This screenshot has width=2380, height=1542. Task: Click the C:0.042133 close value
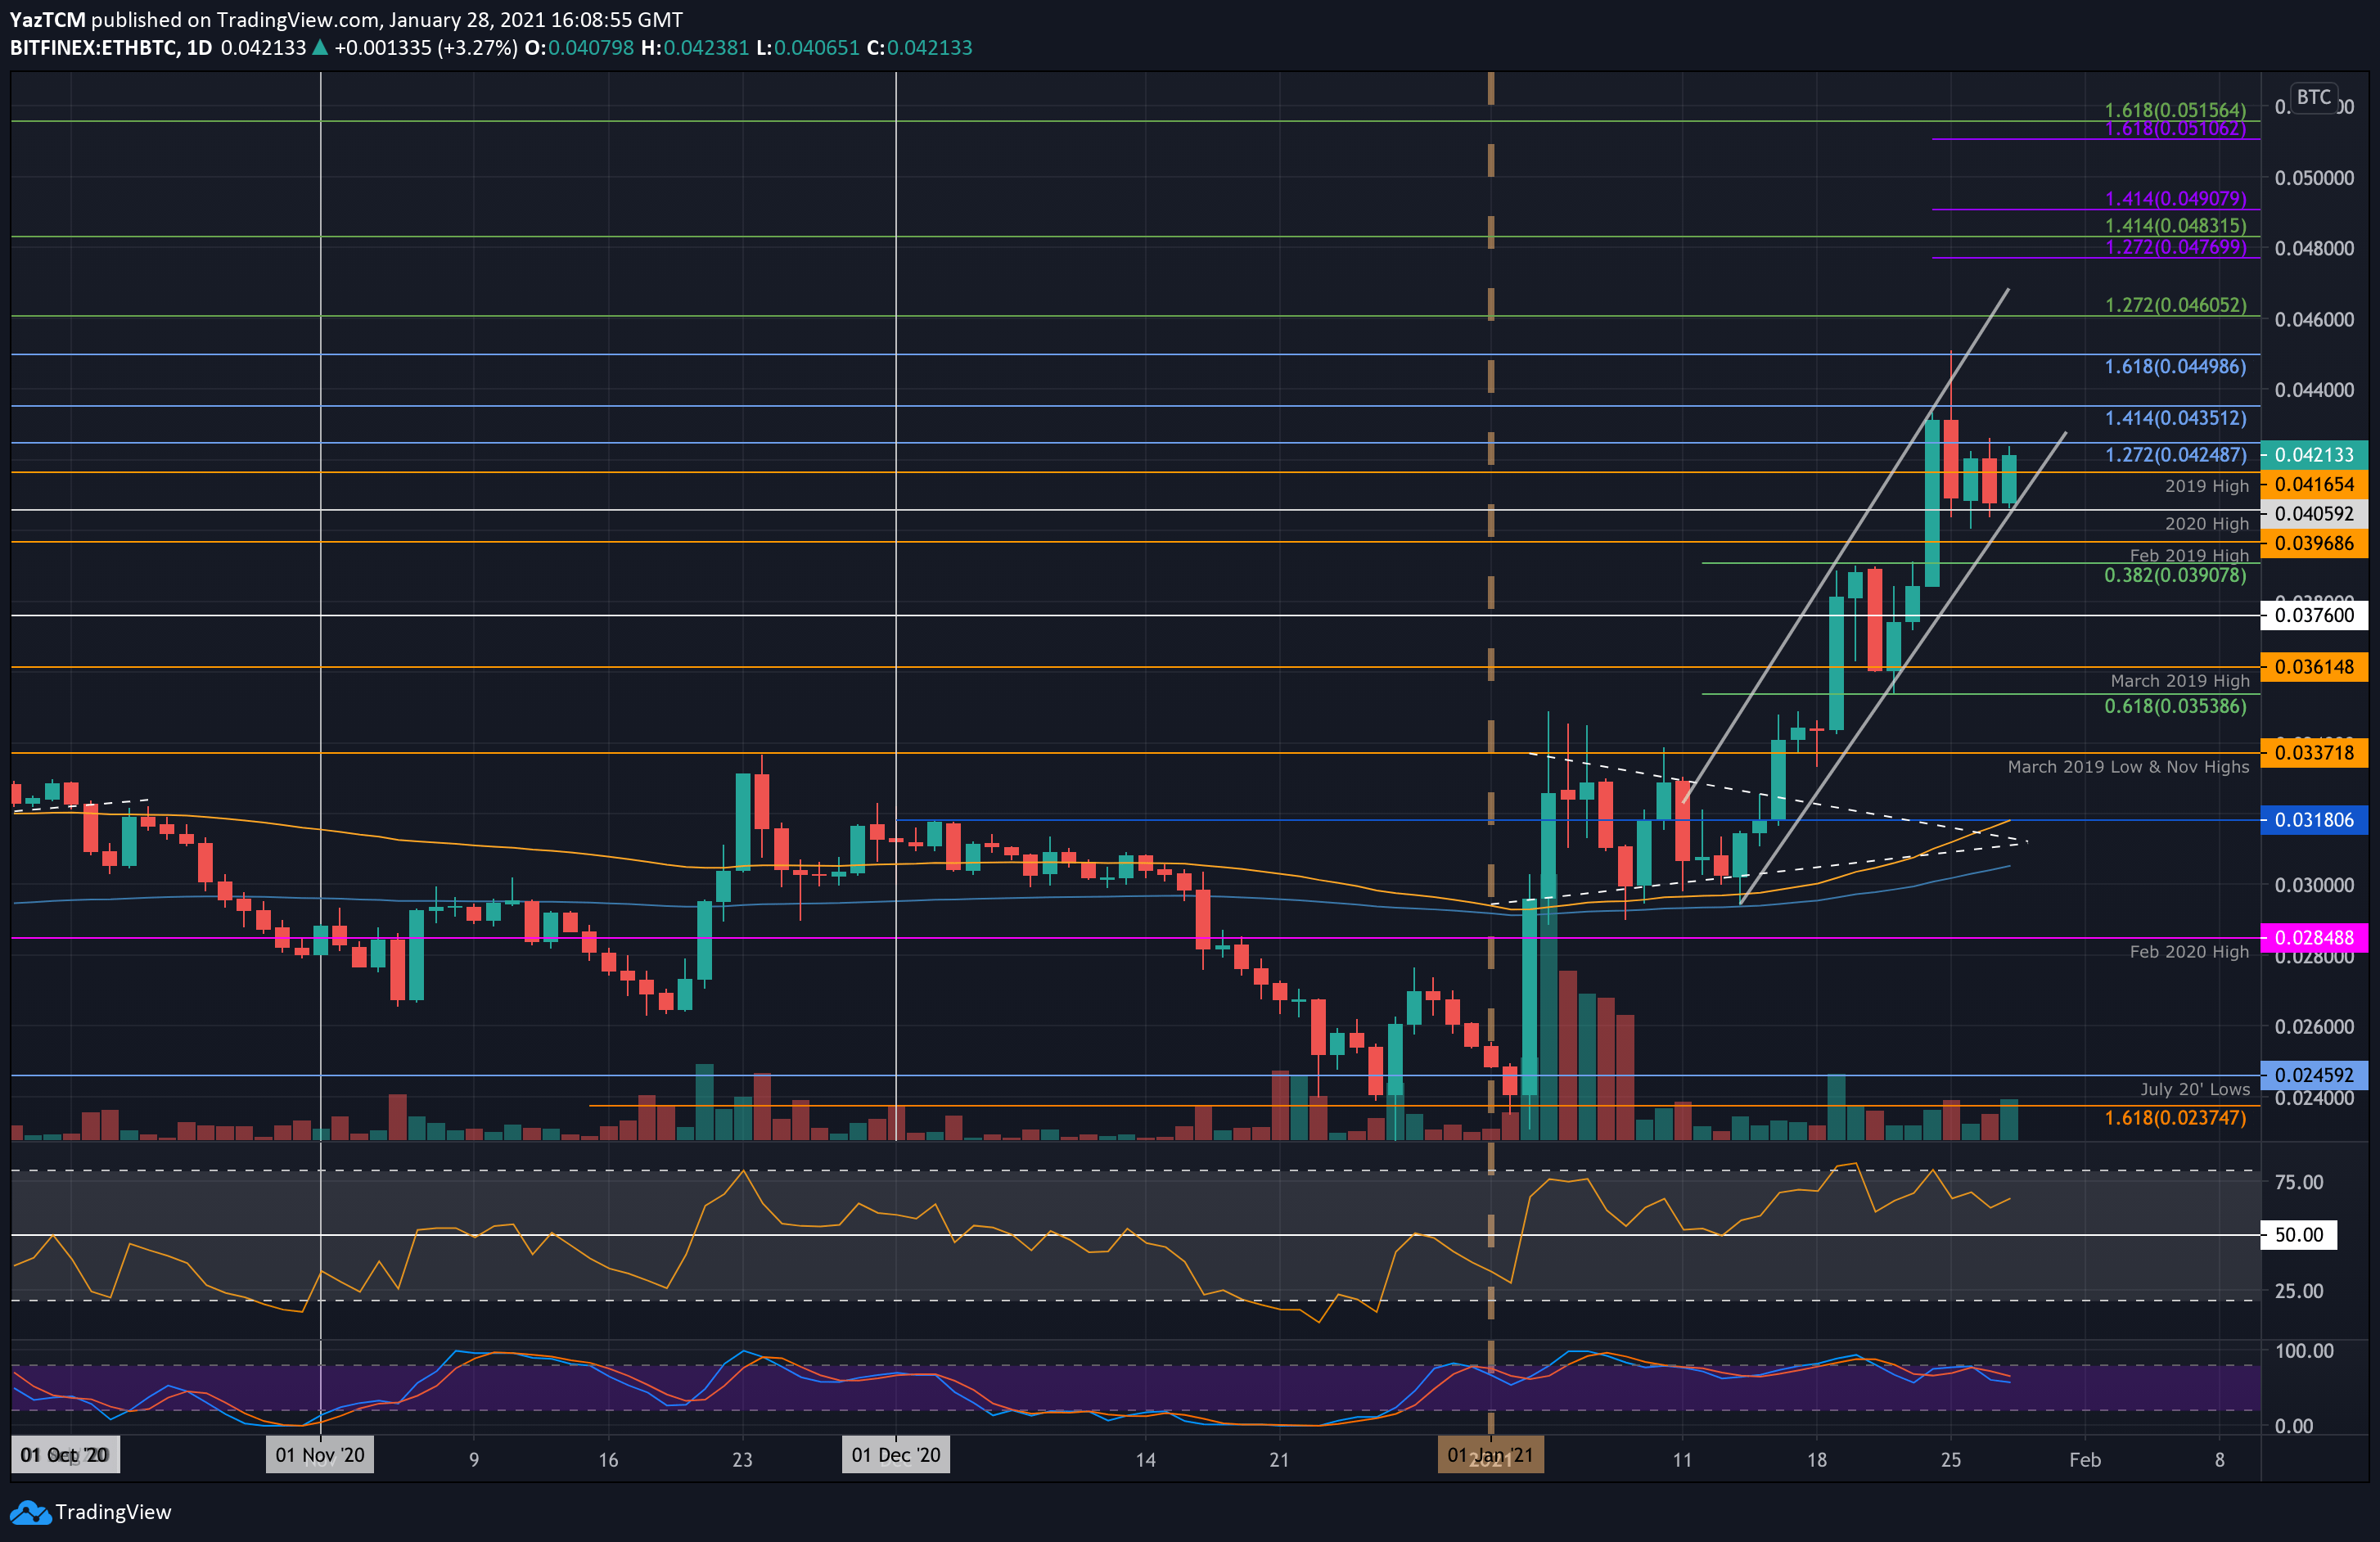919,48
